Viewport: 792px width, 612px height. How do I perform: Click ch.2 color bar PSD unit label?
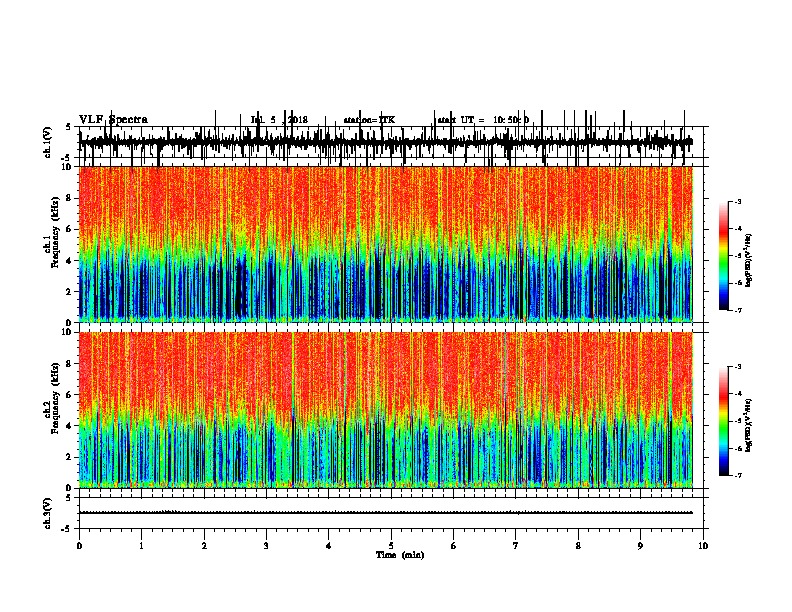click(x=749, y=425)
